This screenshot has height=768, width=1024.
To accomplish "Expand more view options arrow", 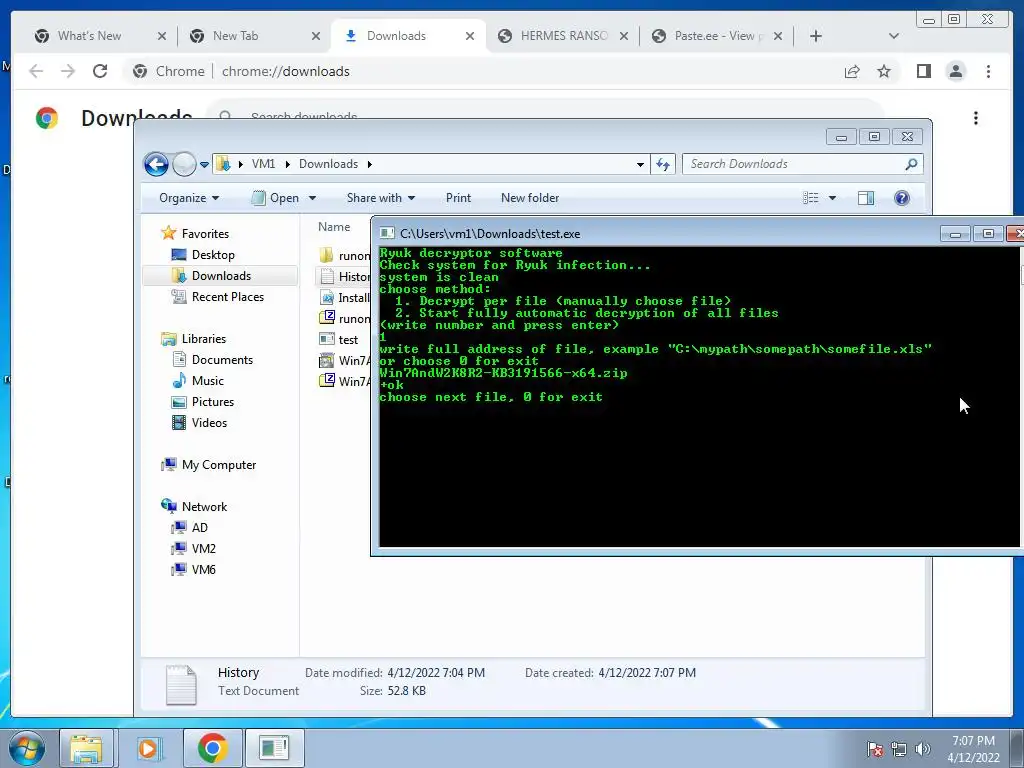I will 832,198.
